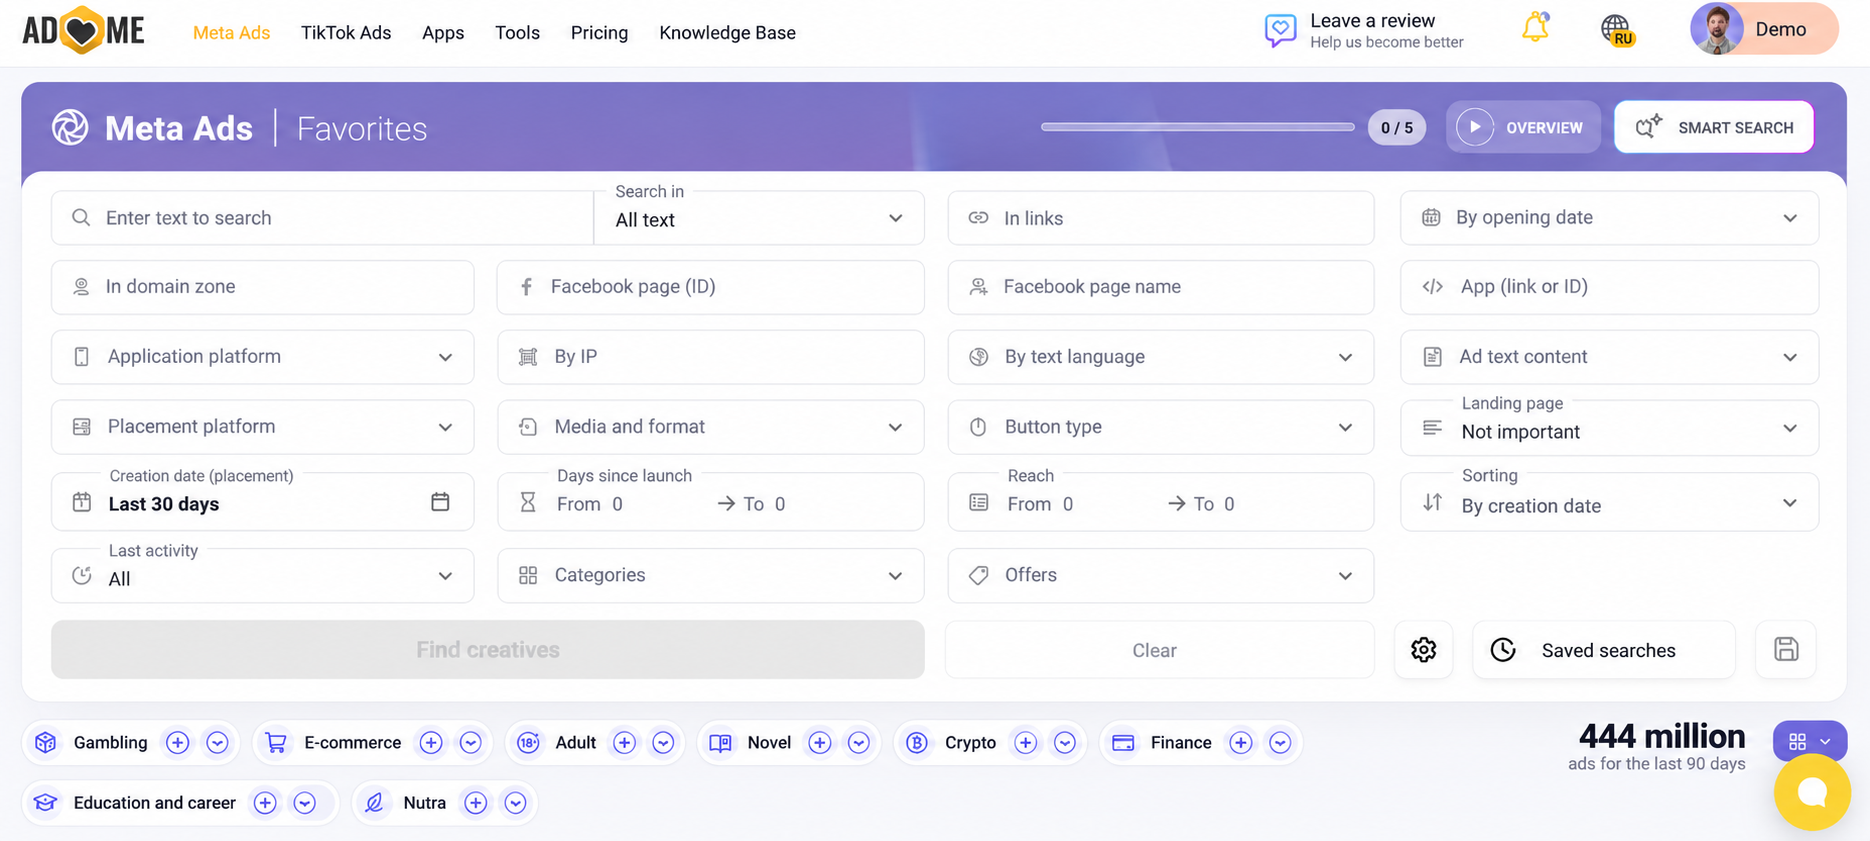The image size is (1870, 841).
Task: Expand the Sorting By creation date dropdown
Action: pos(1609,502)
